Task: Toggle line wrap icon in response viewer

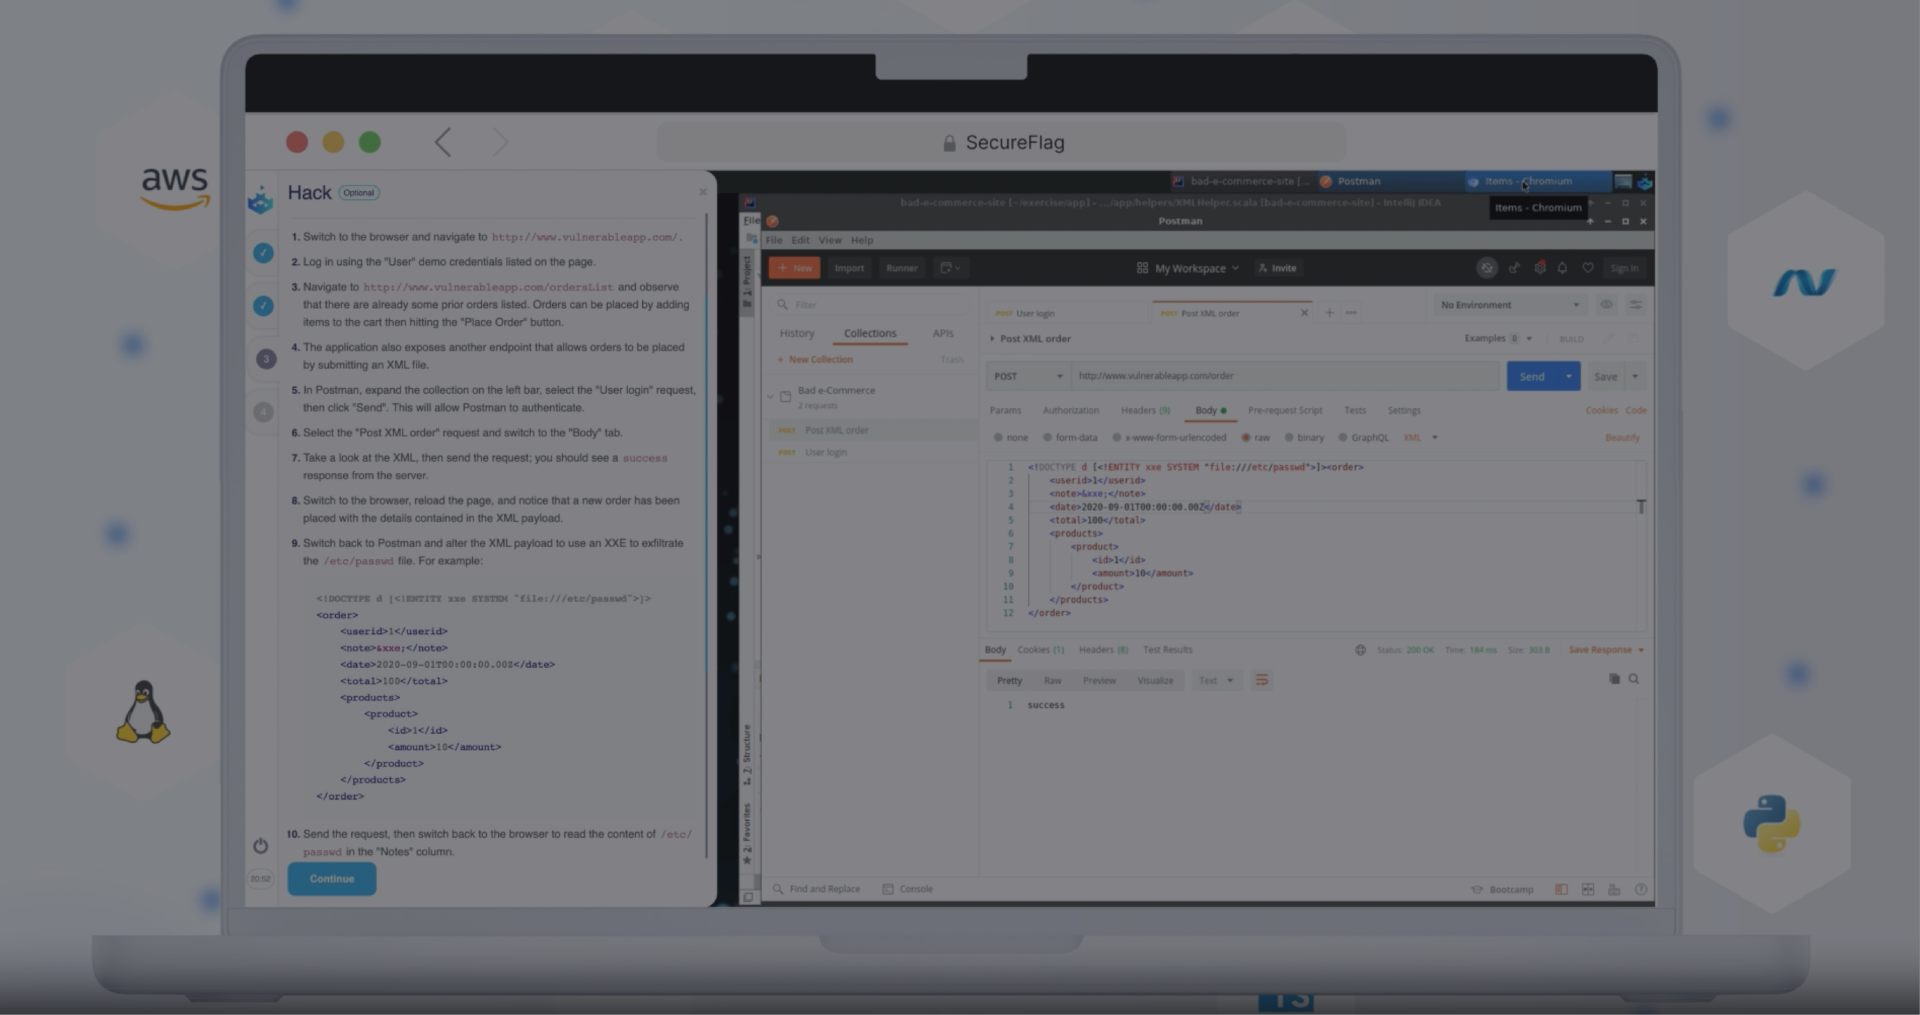Action: pyautogui.click(x=1262, y=680)
